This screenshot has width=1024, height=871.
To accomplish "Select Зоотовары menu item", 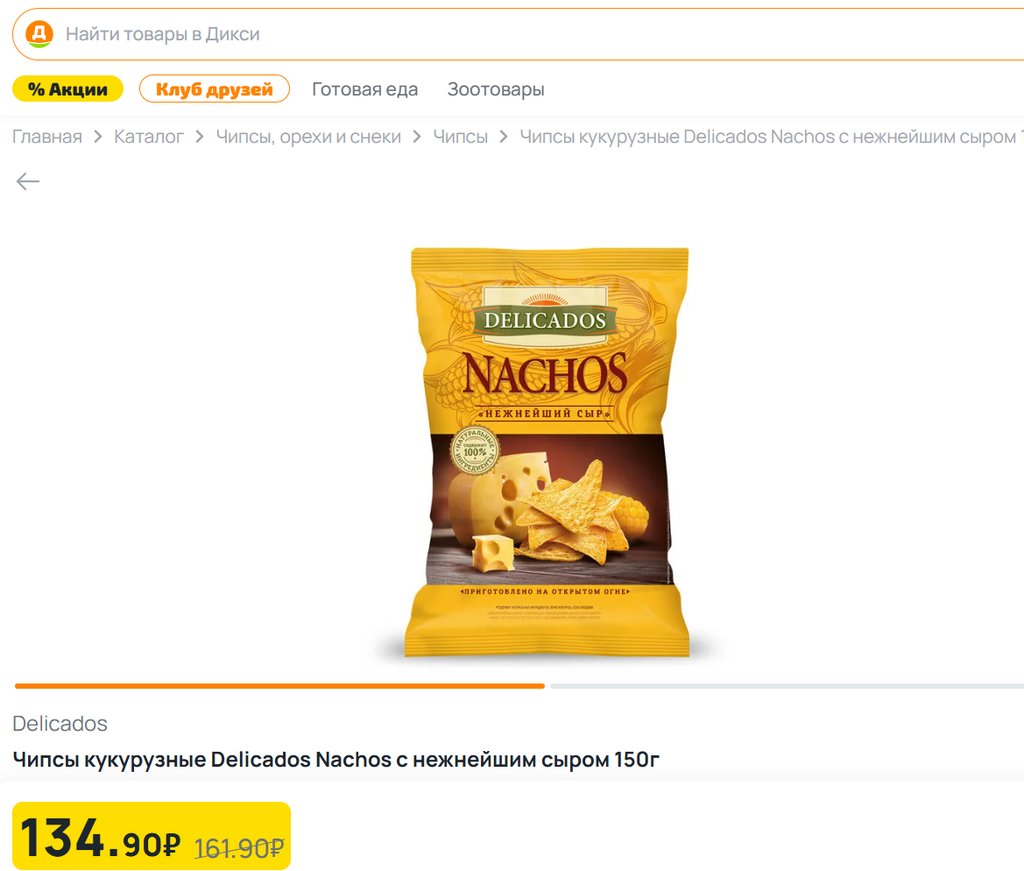I will tap(496, 89).
